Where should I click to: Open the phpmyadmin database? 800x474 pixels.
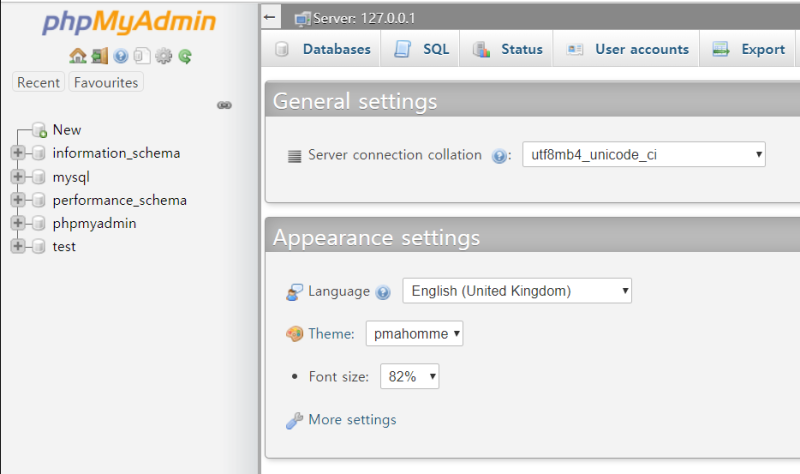(x=94, y=223)
